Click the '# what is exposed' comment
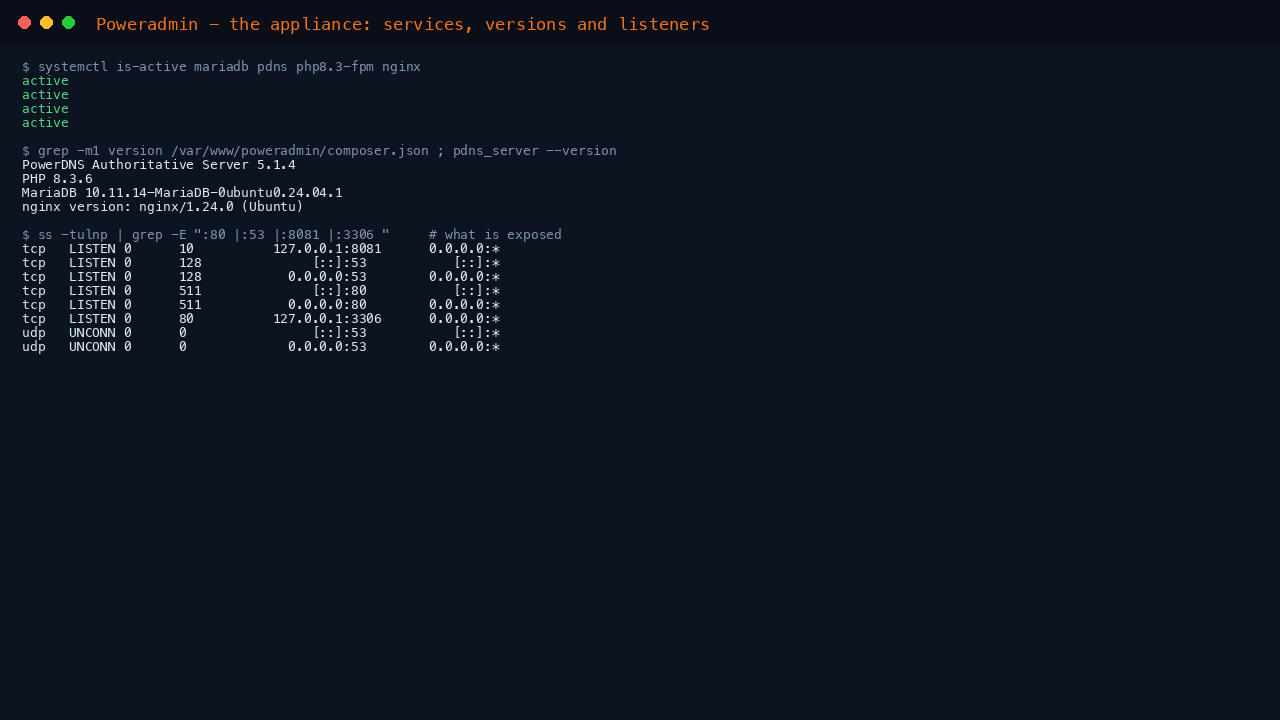This screenshot has height=720, width=1280. coord(495,235)
